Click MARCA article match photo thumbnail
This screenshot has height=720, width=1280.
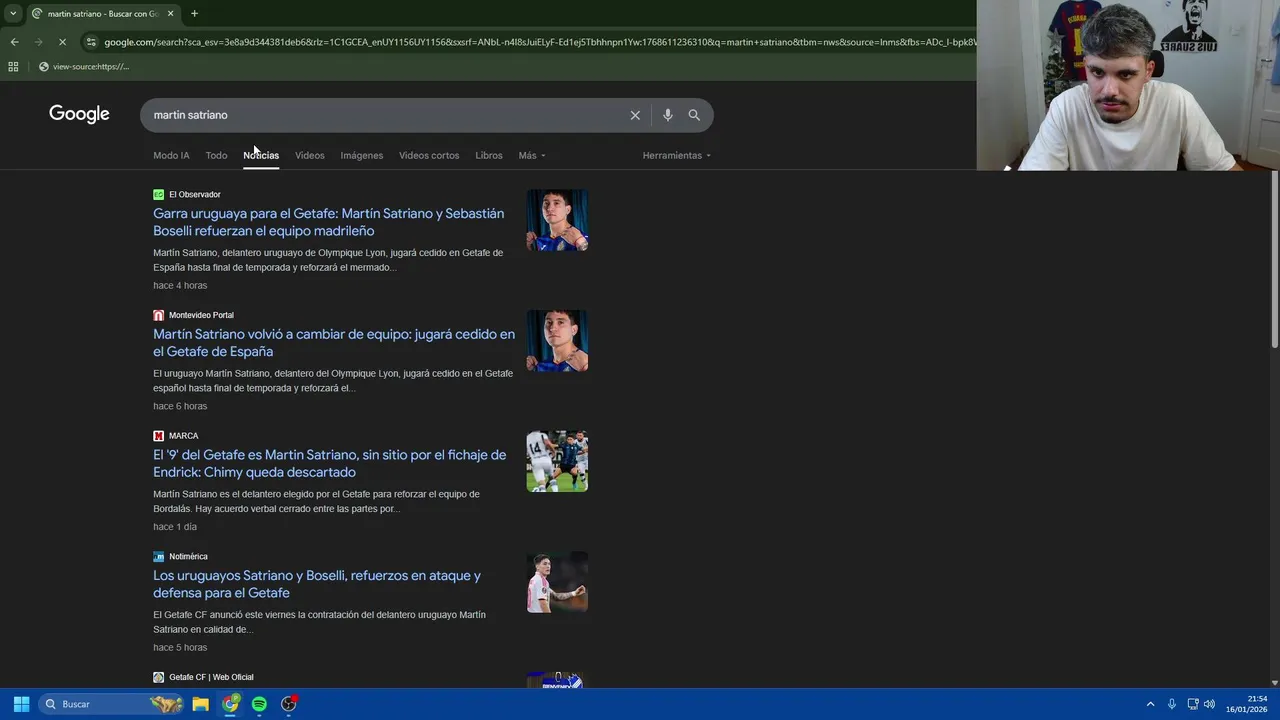click(557, 461)
